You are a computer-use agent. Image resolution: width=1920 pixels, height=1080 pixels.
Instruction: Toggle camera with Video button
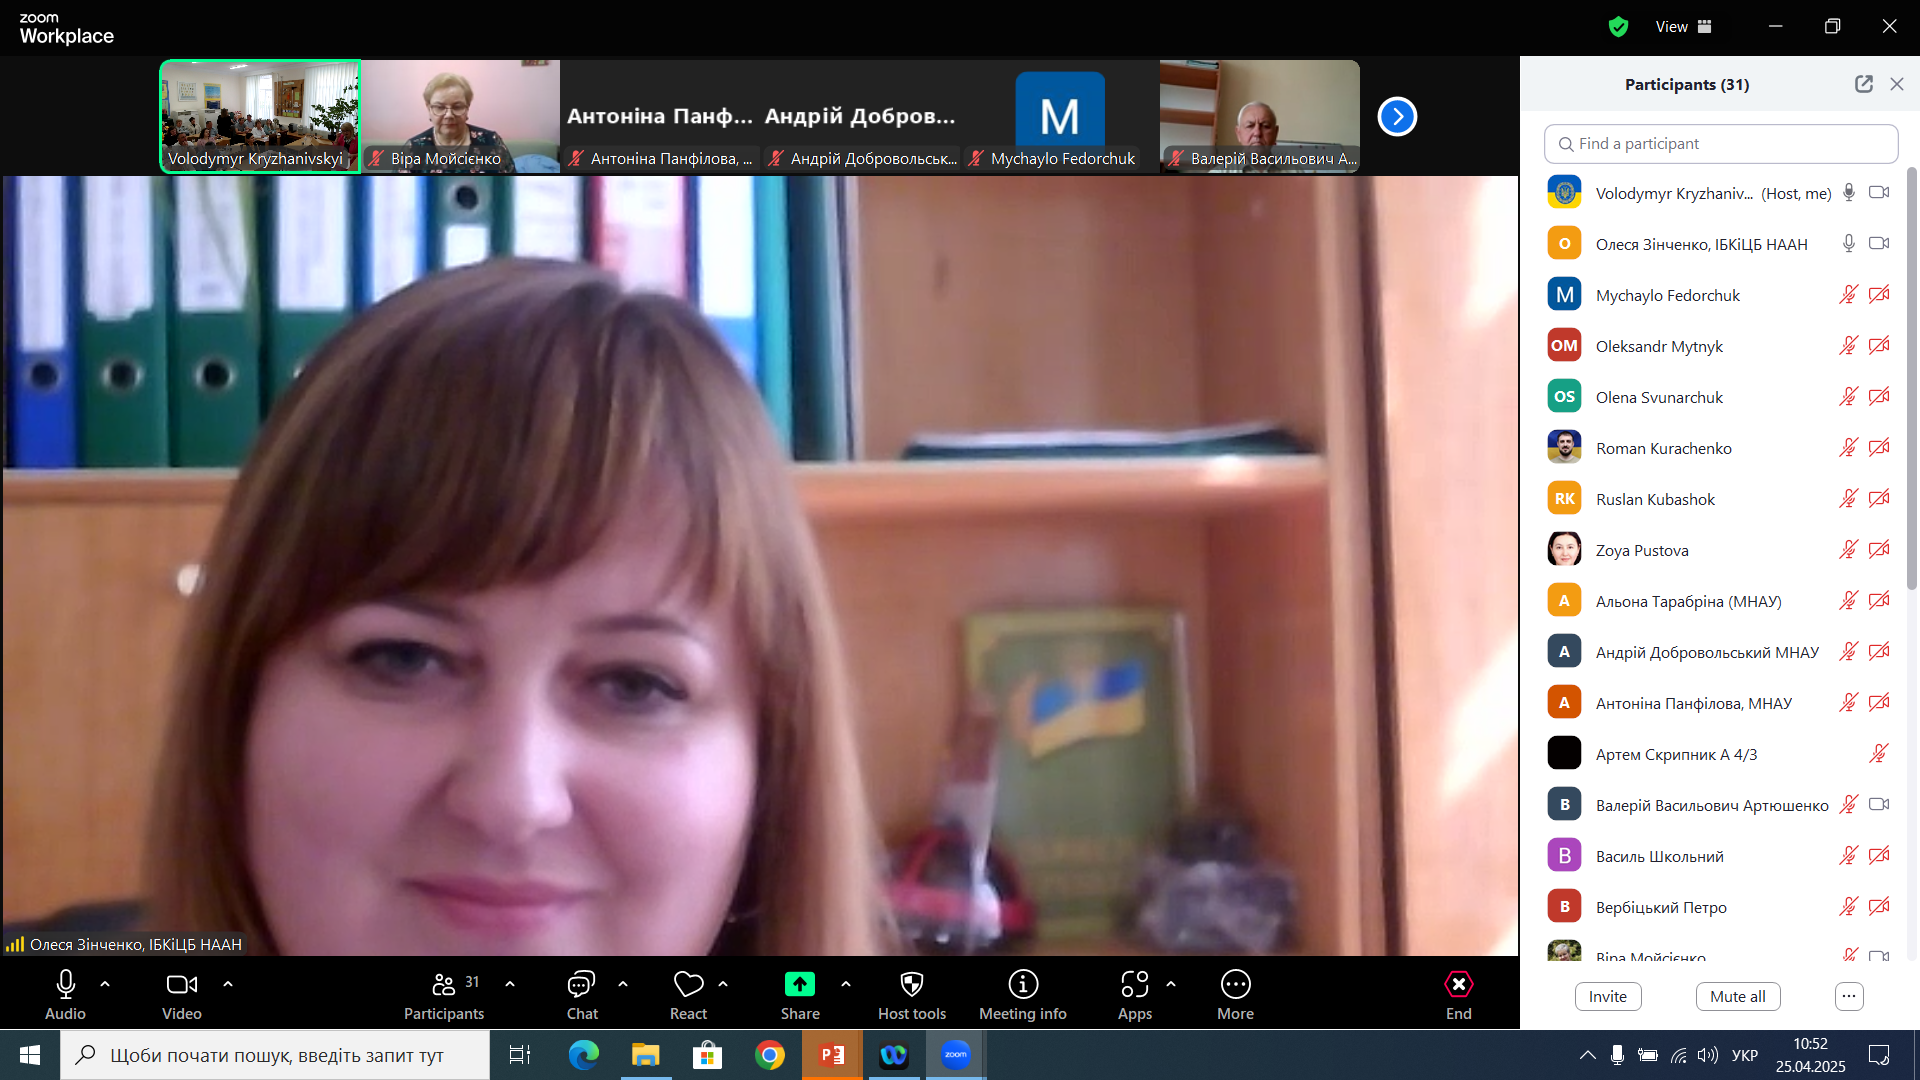[181, 985]
